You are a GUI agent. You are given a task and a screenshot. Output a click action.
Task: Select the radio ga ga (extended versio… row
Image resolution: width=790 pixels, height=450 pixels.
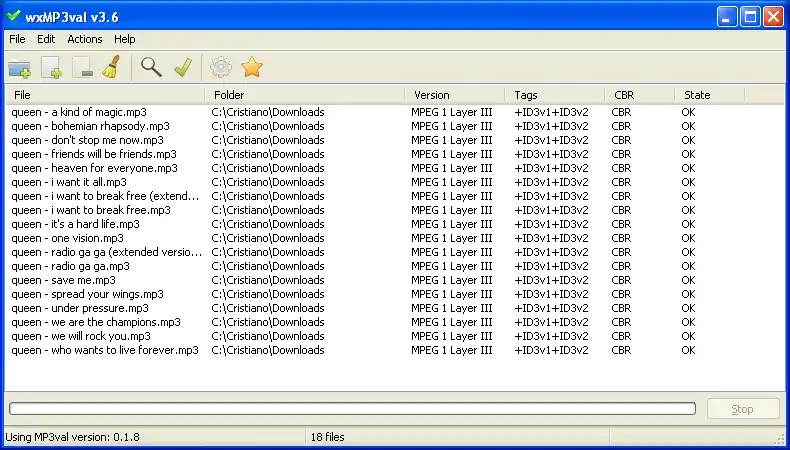click(x=107, y=252)
